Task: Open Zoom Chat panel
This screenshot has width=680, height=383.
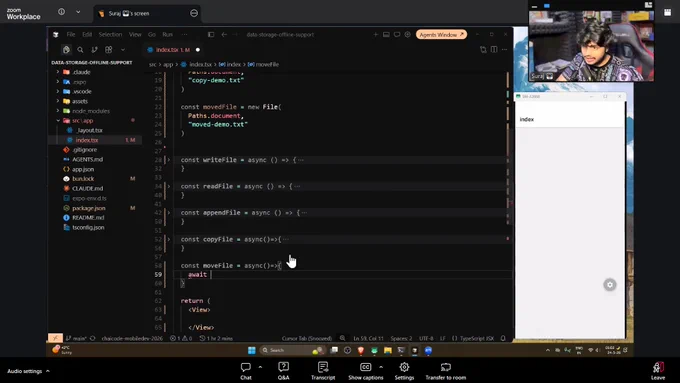Action: click(x=246, y=371)
